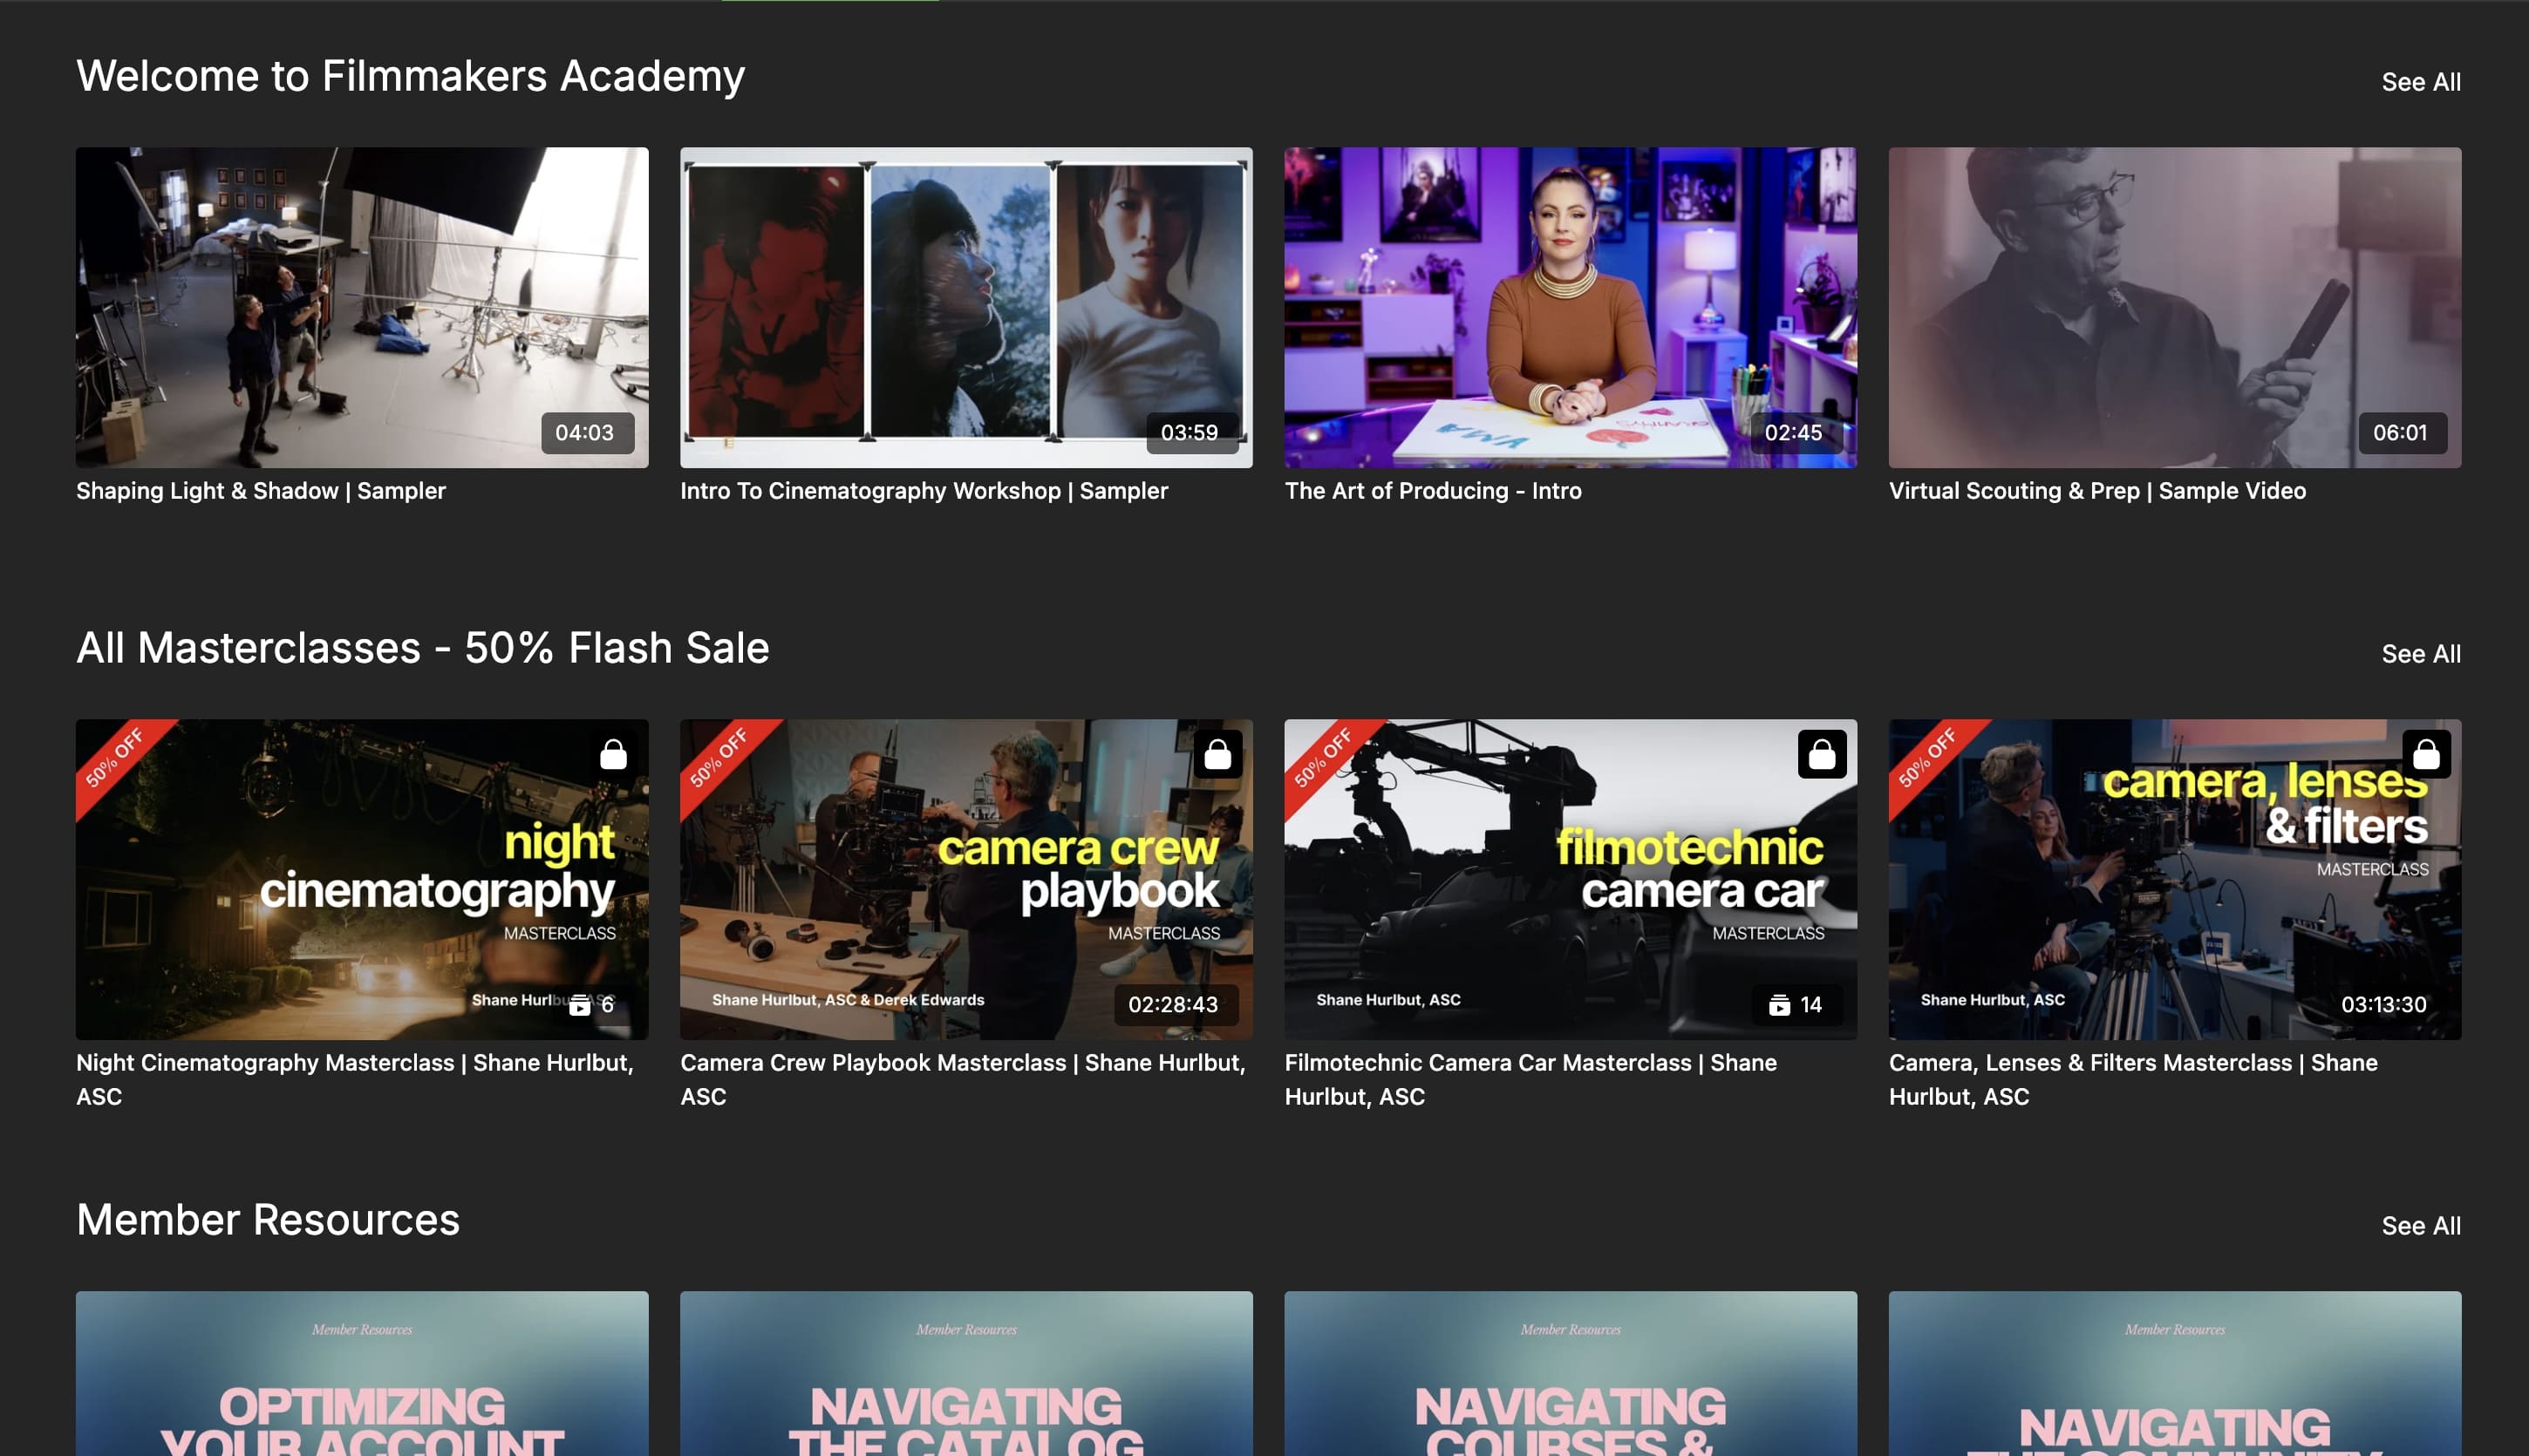See all Welcome to Filmmakers Academy videos

2420,82
